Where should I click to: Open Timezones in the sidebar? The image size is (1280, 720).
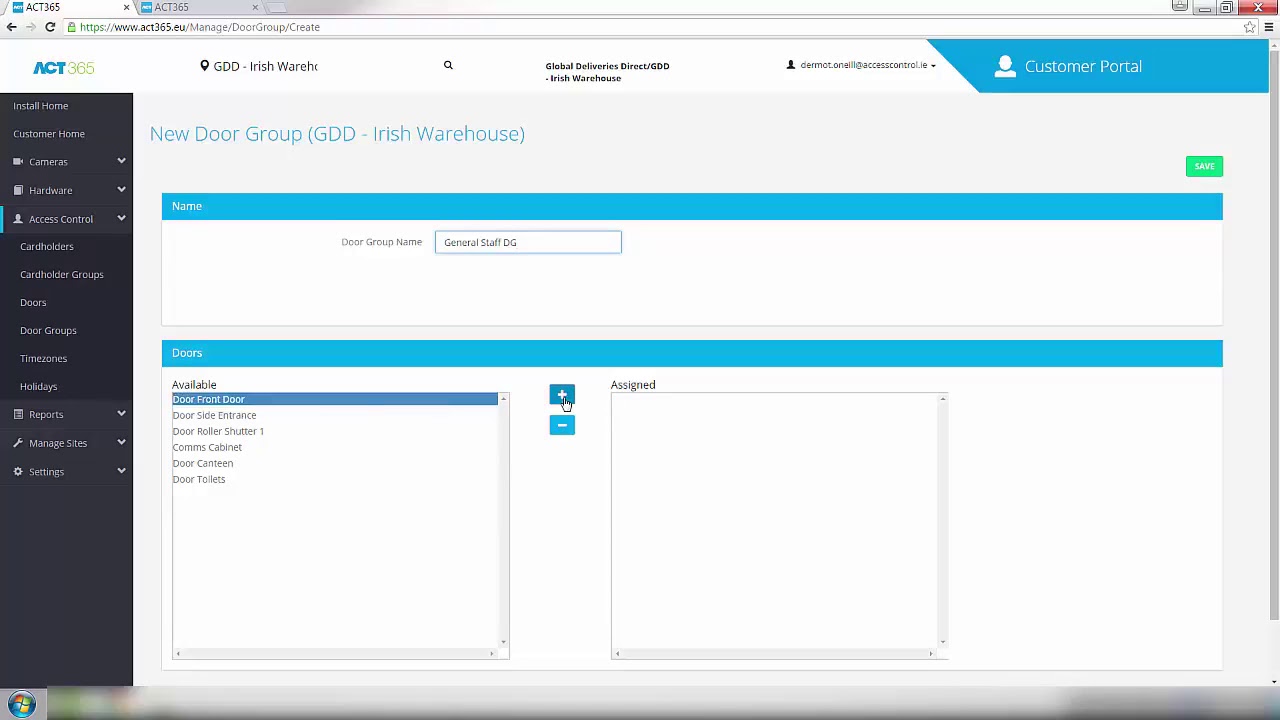tap(44, 359)
